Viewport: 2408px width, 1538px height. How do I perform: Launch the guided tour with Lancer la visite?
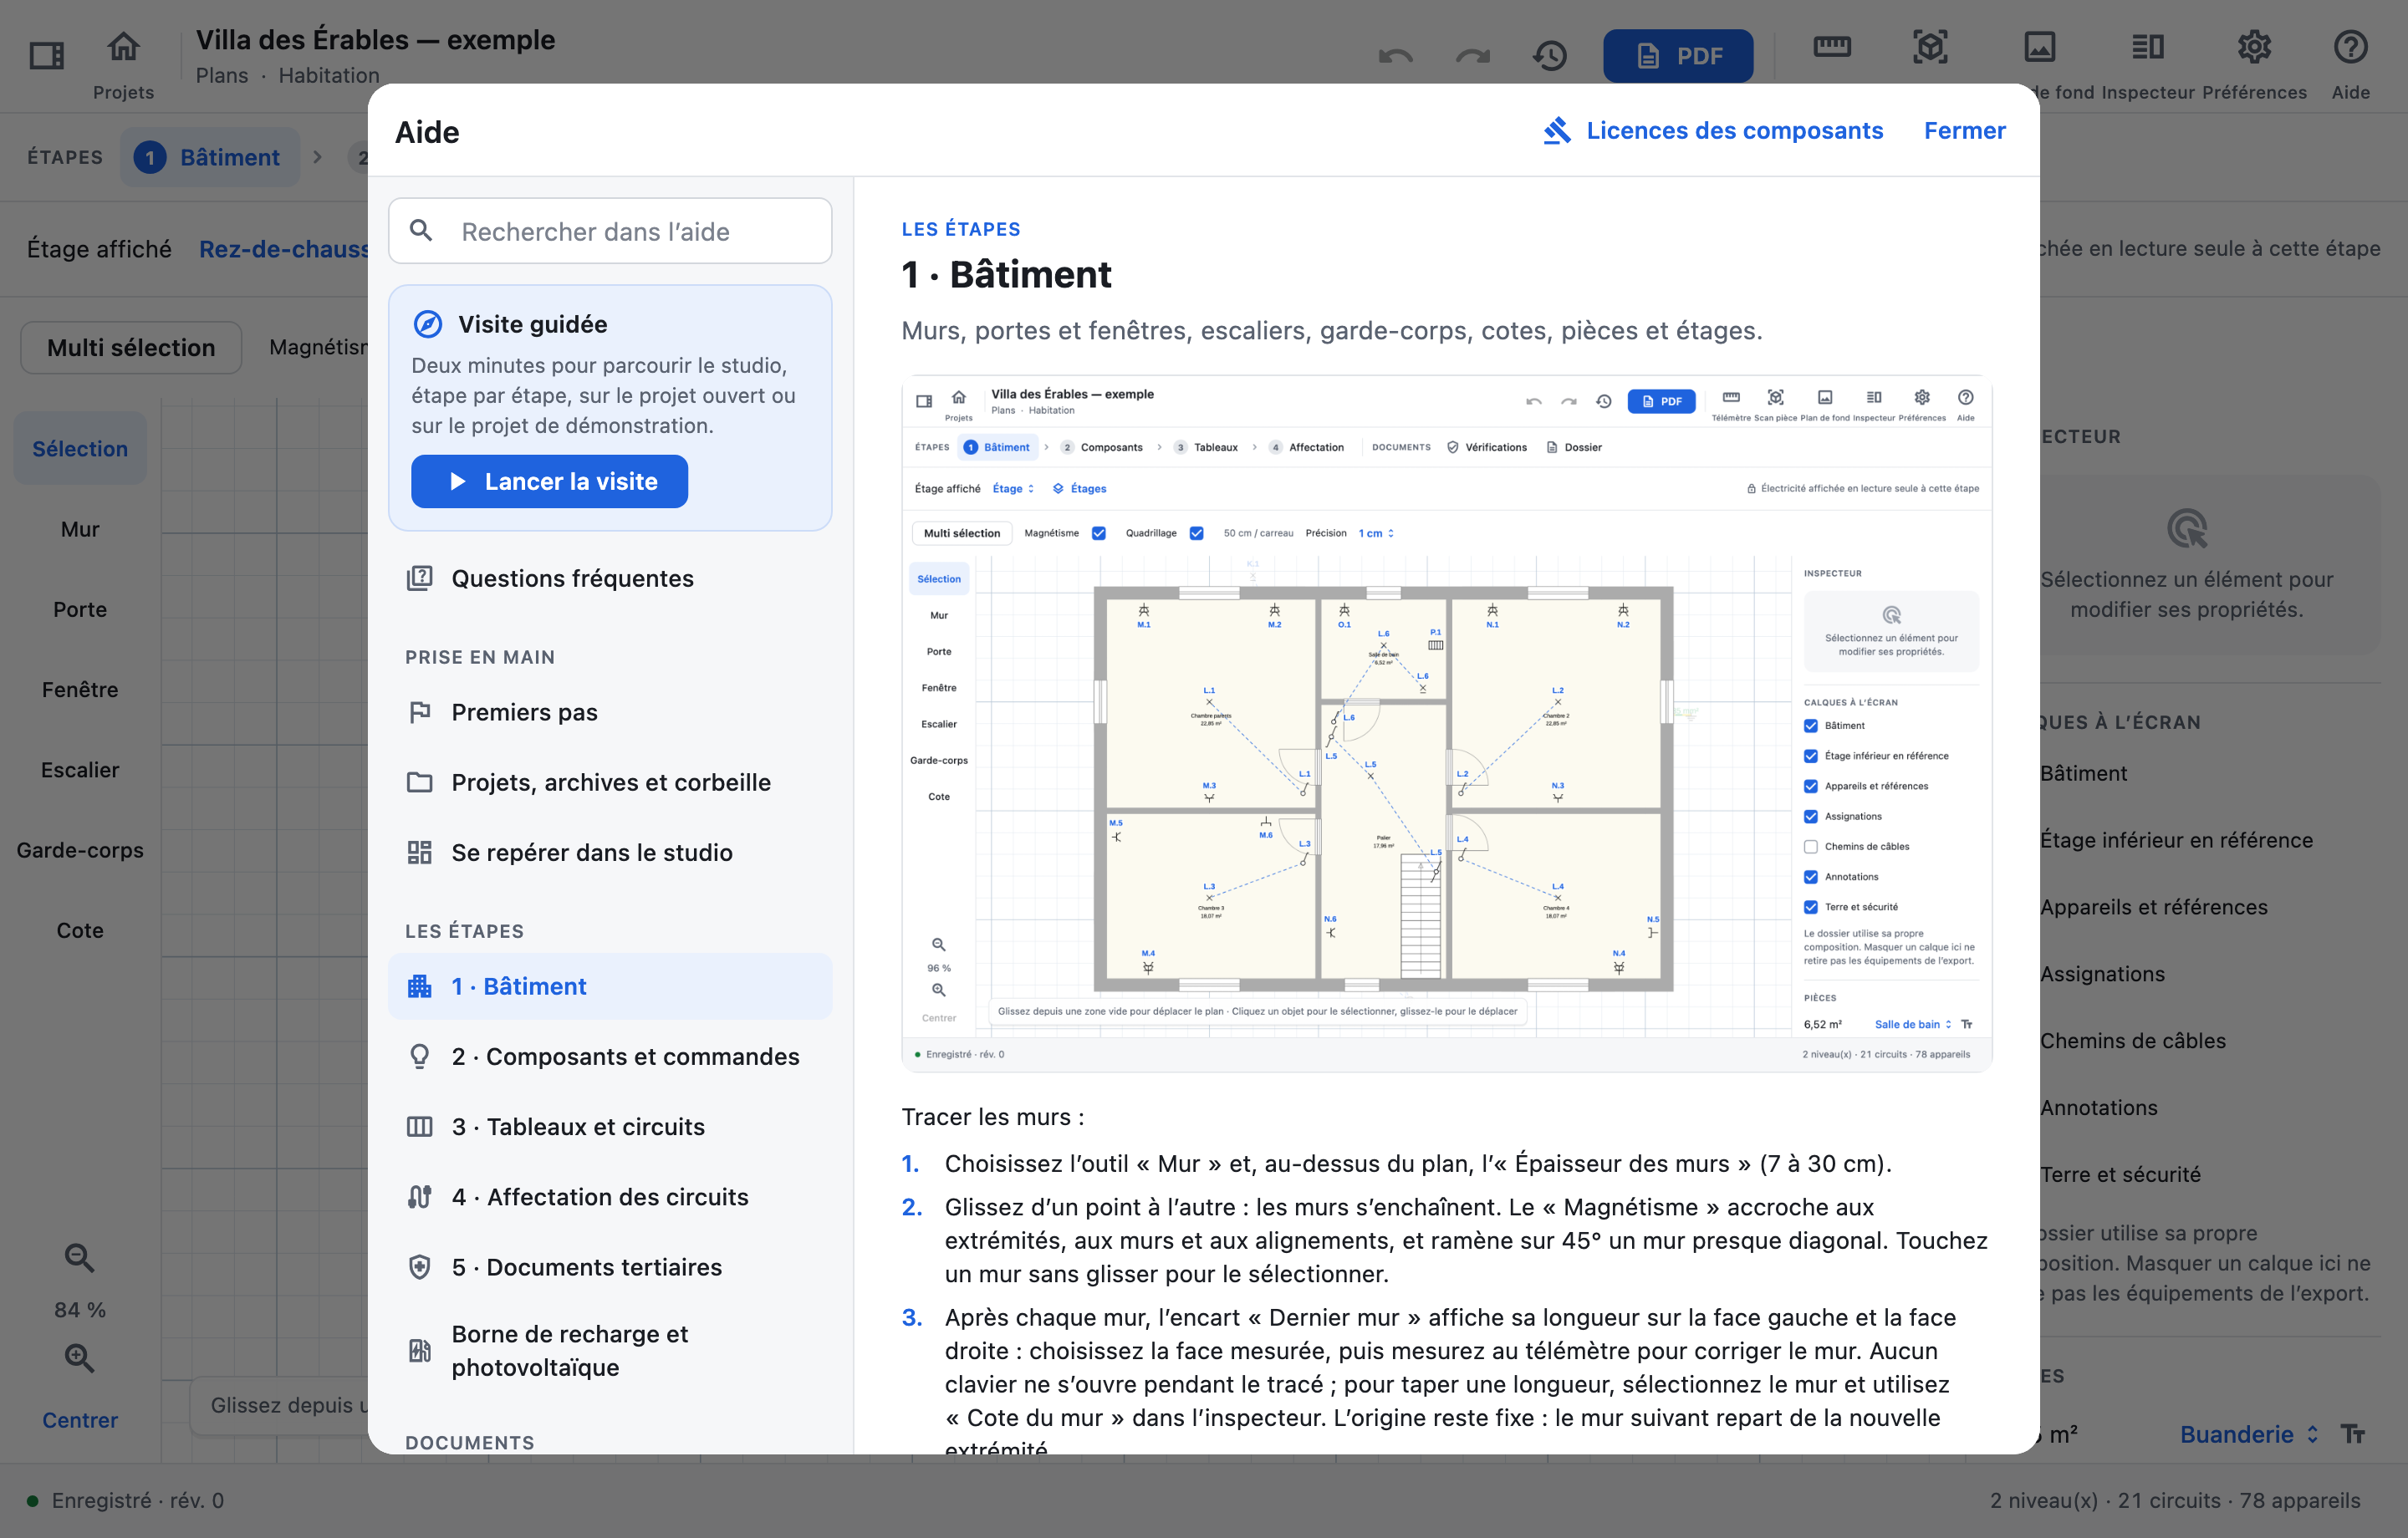pyautogui.click(x=549, y=481)
